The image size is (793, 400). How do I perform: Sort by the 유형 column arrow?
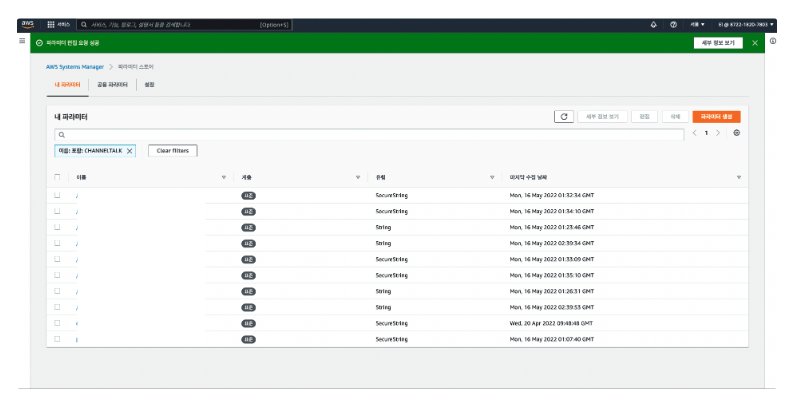(492, 177)
